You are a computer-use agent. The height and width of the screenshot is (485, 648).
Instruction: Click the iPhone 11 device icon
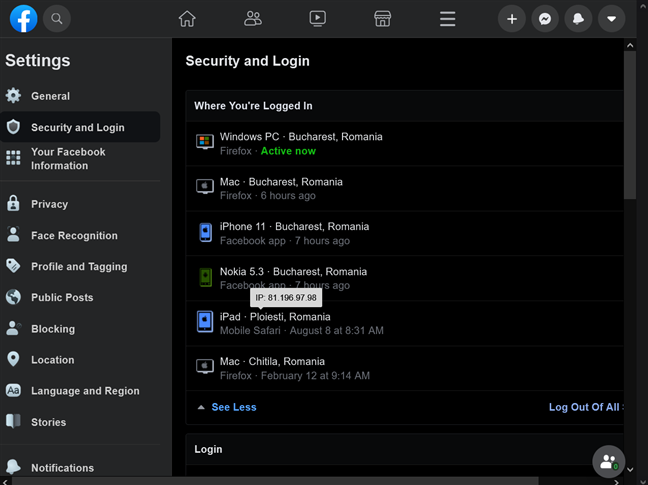(205, 233)
